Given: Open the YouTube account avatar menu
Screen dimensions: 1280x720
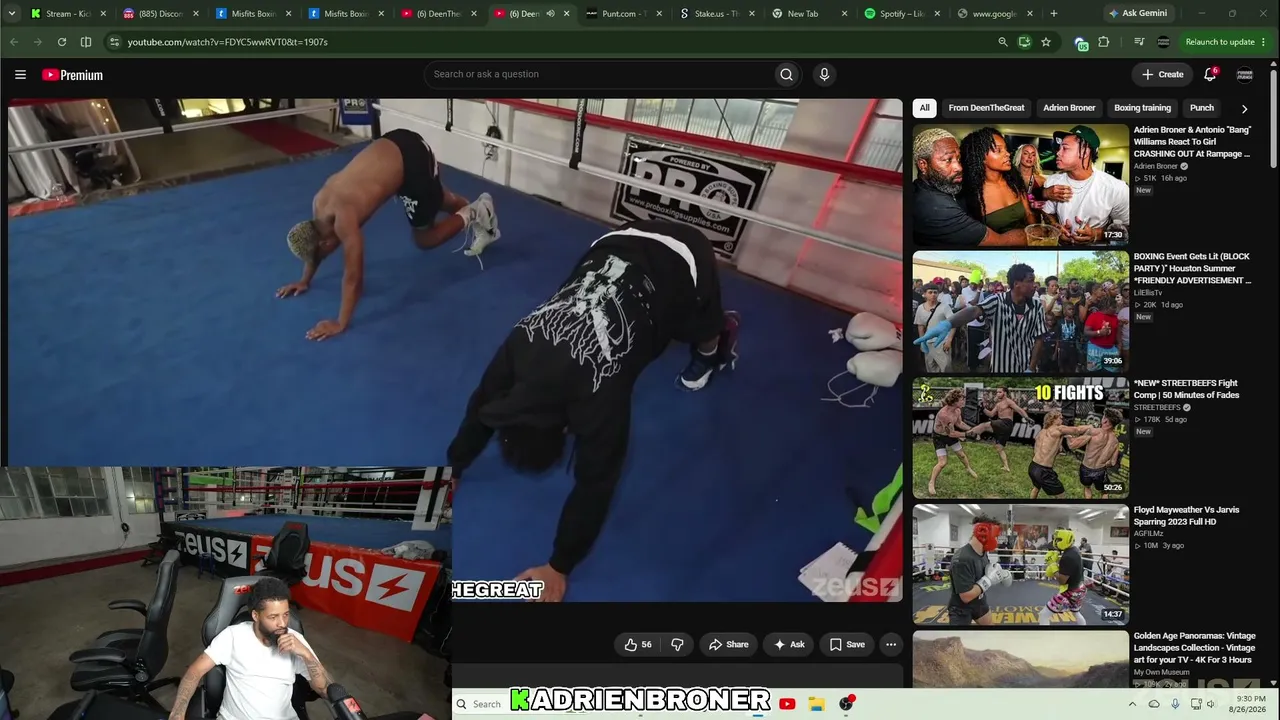Looking at the screenshot, I should [x=1245, y=74].
